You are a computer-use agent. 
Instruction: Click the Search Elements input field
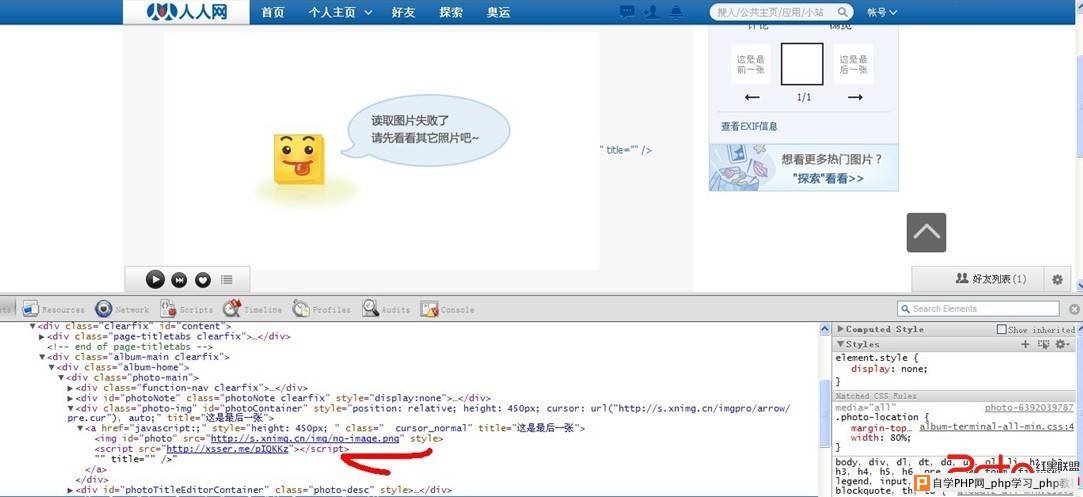click(x=978, y=309)
